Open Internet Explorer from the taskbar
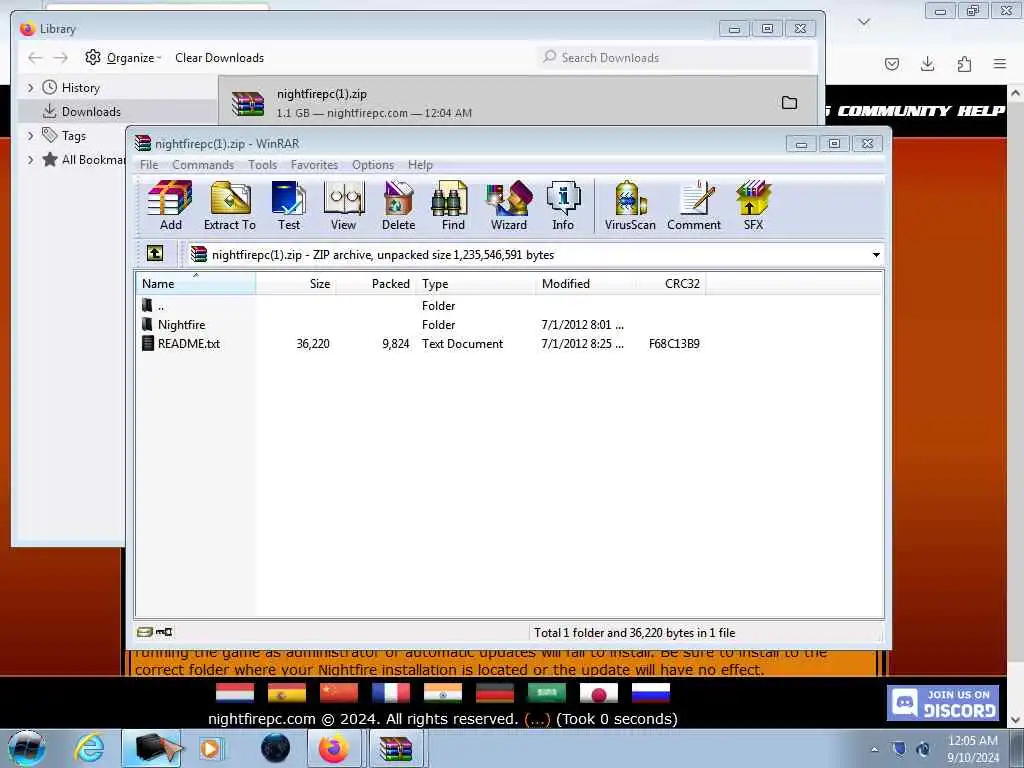 (x=89, y=749)
